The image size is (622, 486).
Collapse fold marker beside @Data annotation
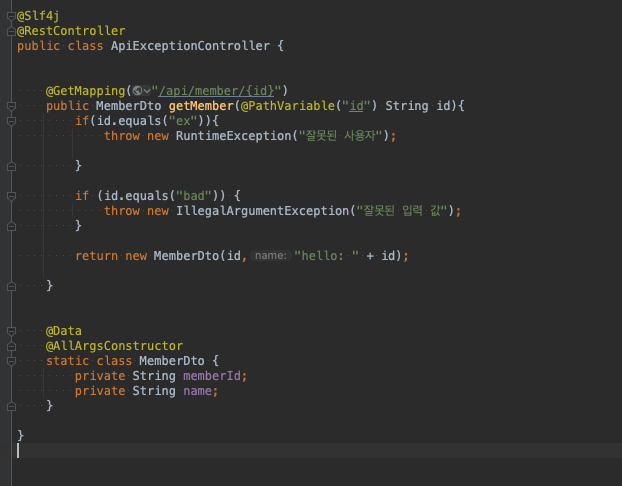11,331
